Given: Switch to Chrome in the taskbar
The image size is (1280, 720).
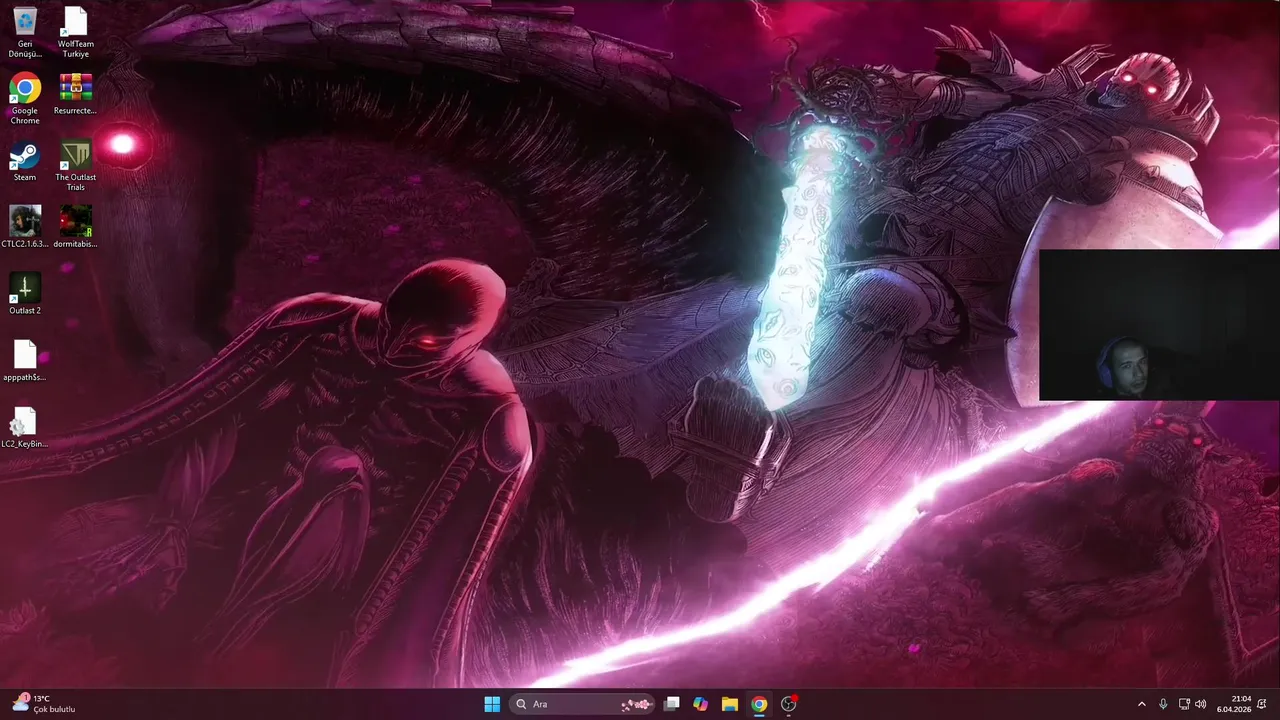Looking at the screenshot, I should 759,704.
